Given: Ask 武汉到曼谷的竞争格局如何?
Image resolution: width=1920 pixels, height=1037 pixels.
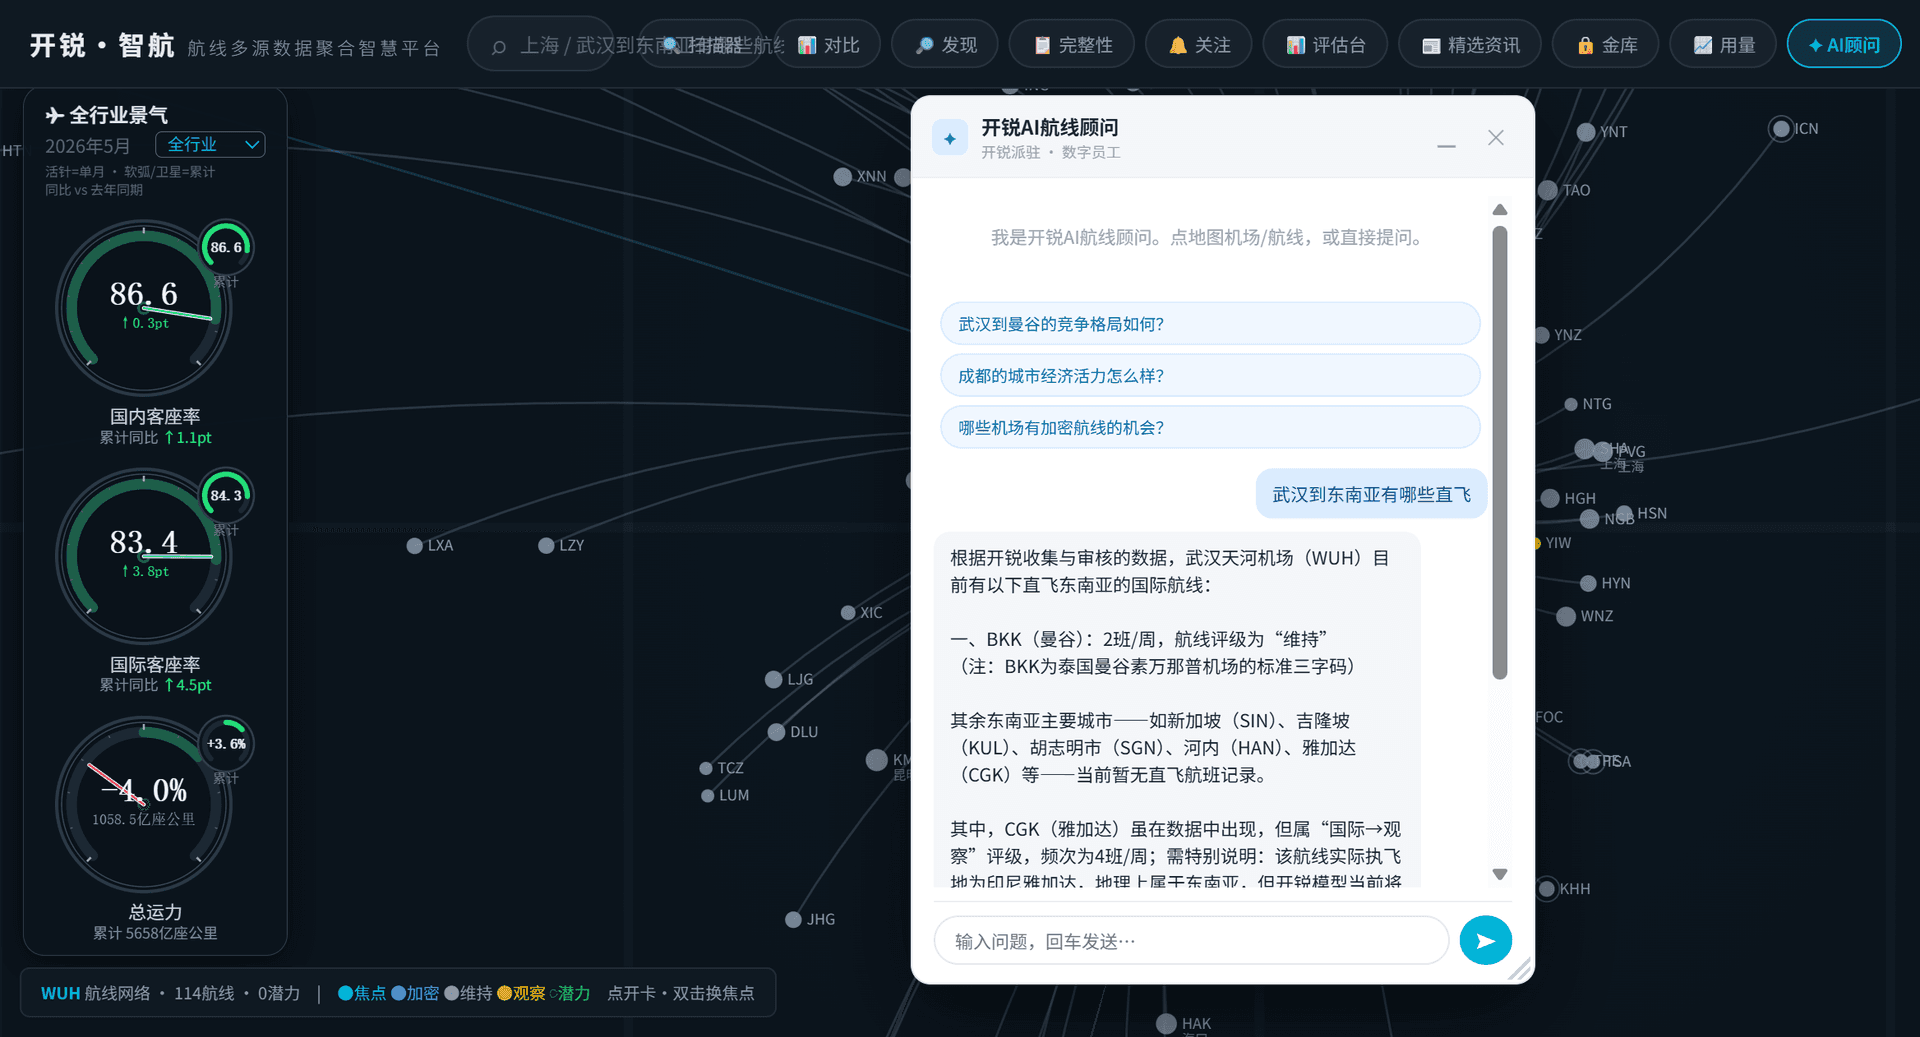Looking at the screenshot, I should point(1209,324).
